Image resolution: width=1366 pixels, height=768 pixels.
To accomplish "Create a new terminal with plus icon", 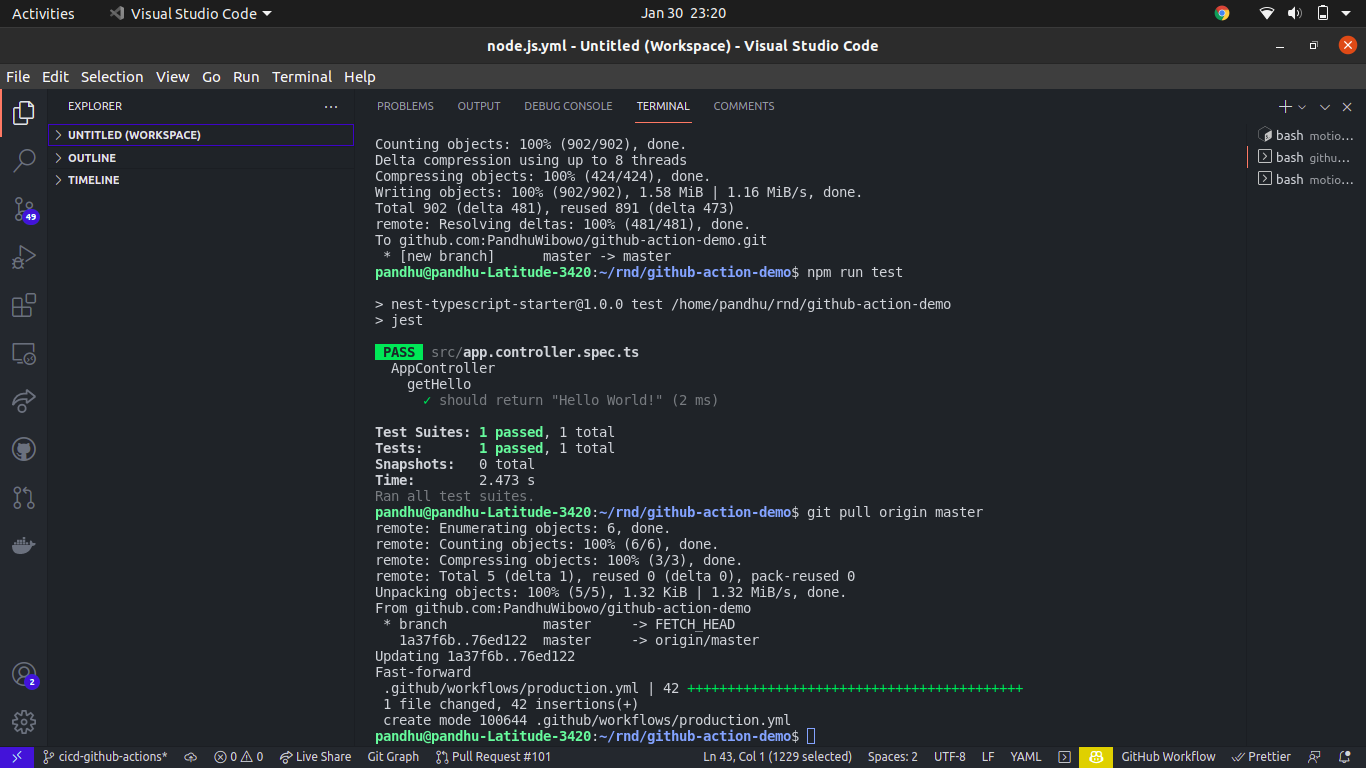I will (1285, 107).
